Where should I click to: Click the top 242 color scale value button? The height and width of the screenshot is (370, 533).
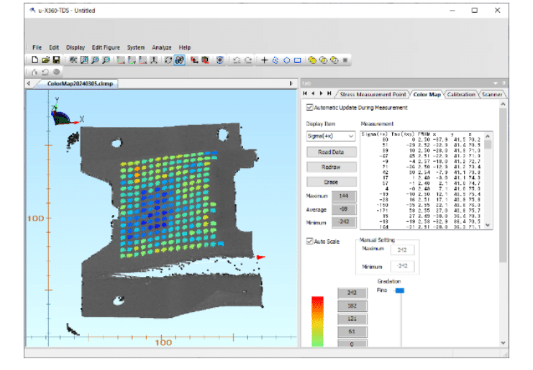point(352,292)
